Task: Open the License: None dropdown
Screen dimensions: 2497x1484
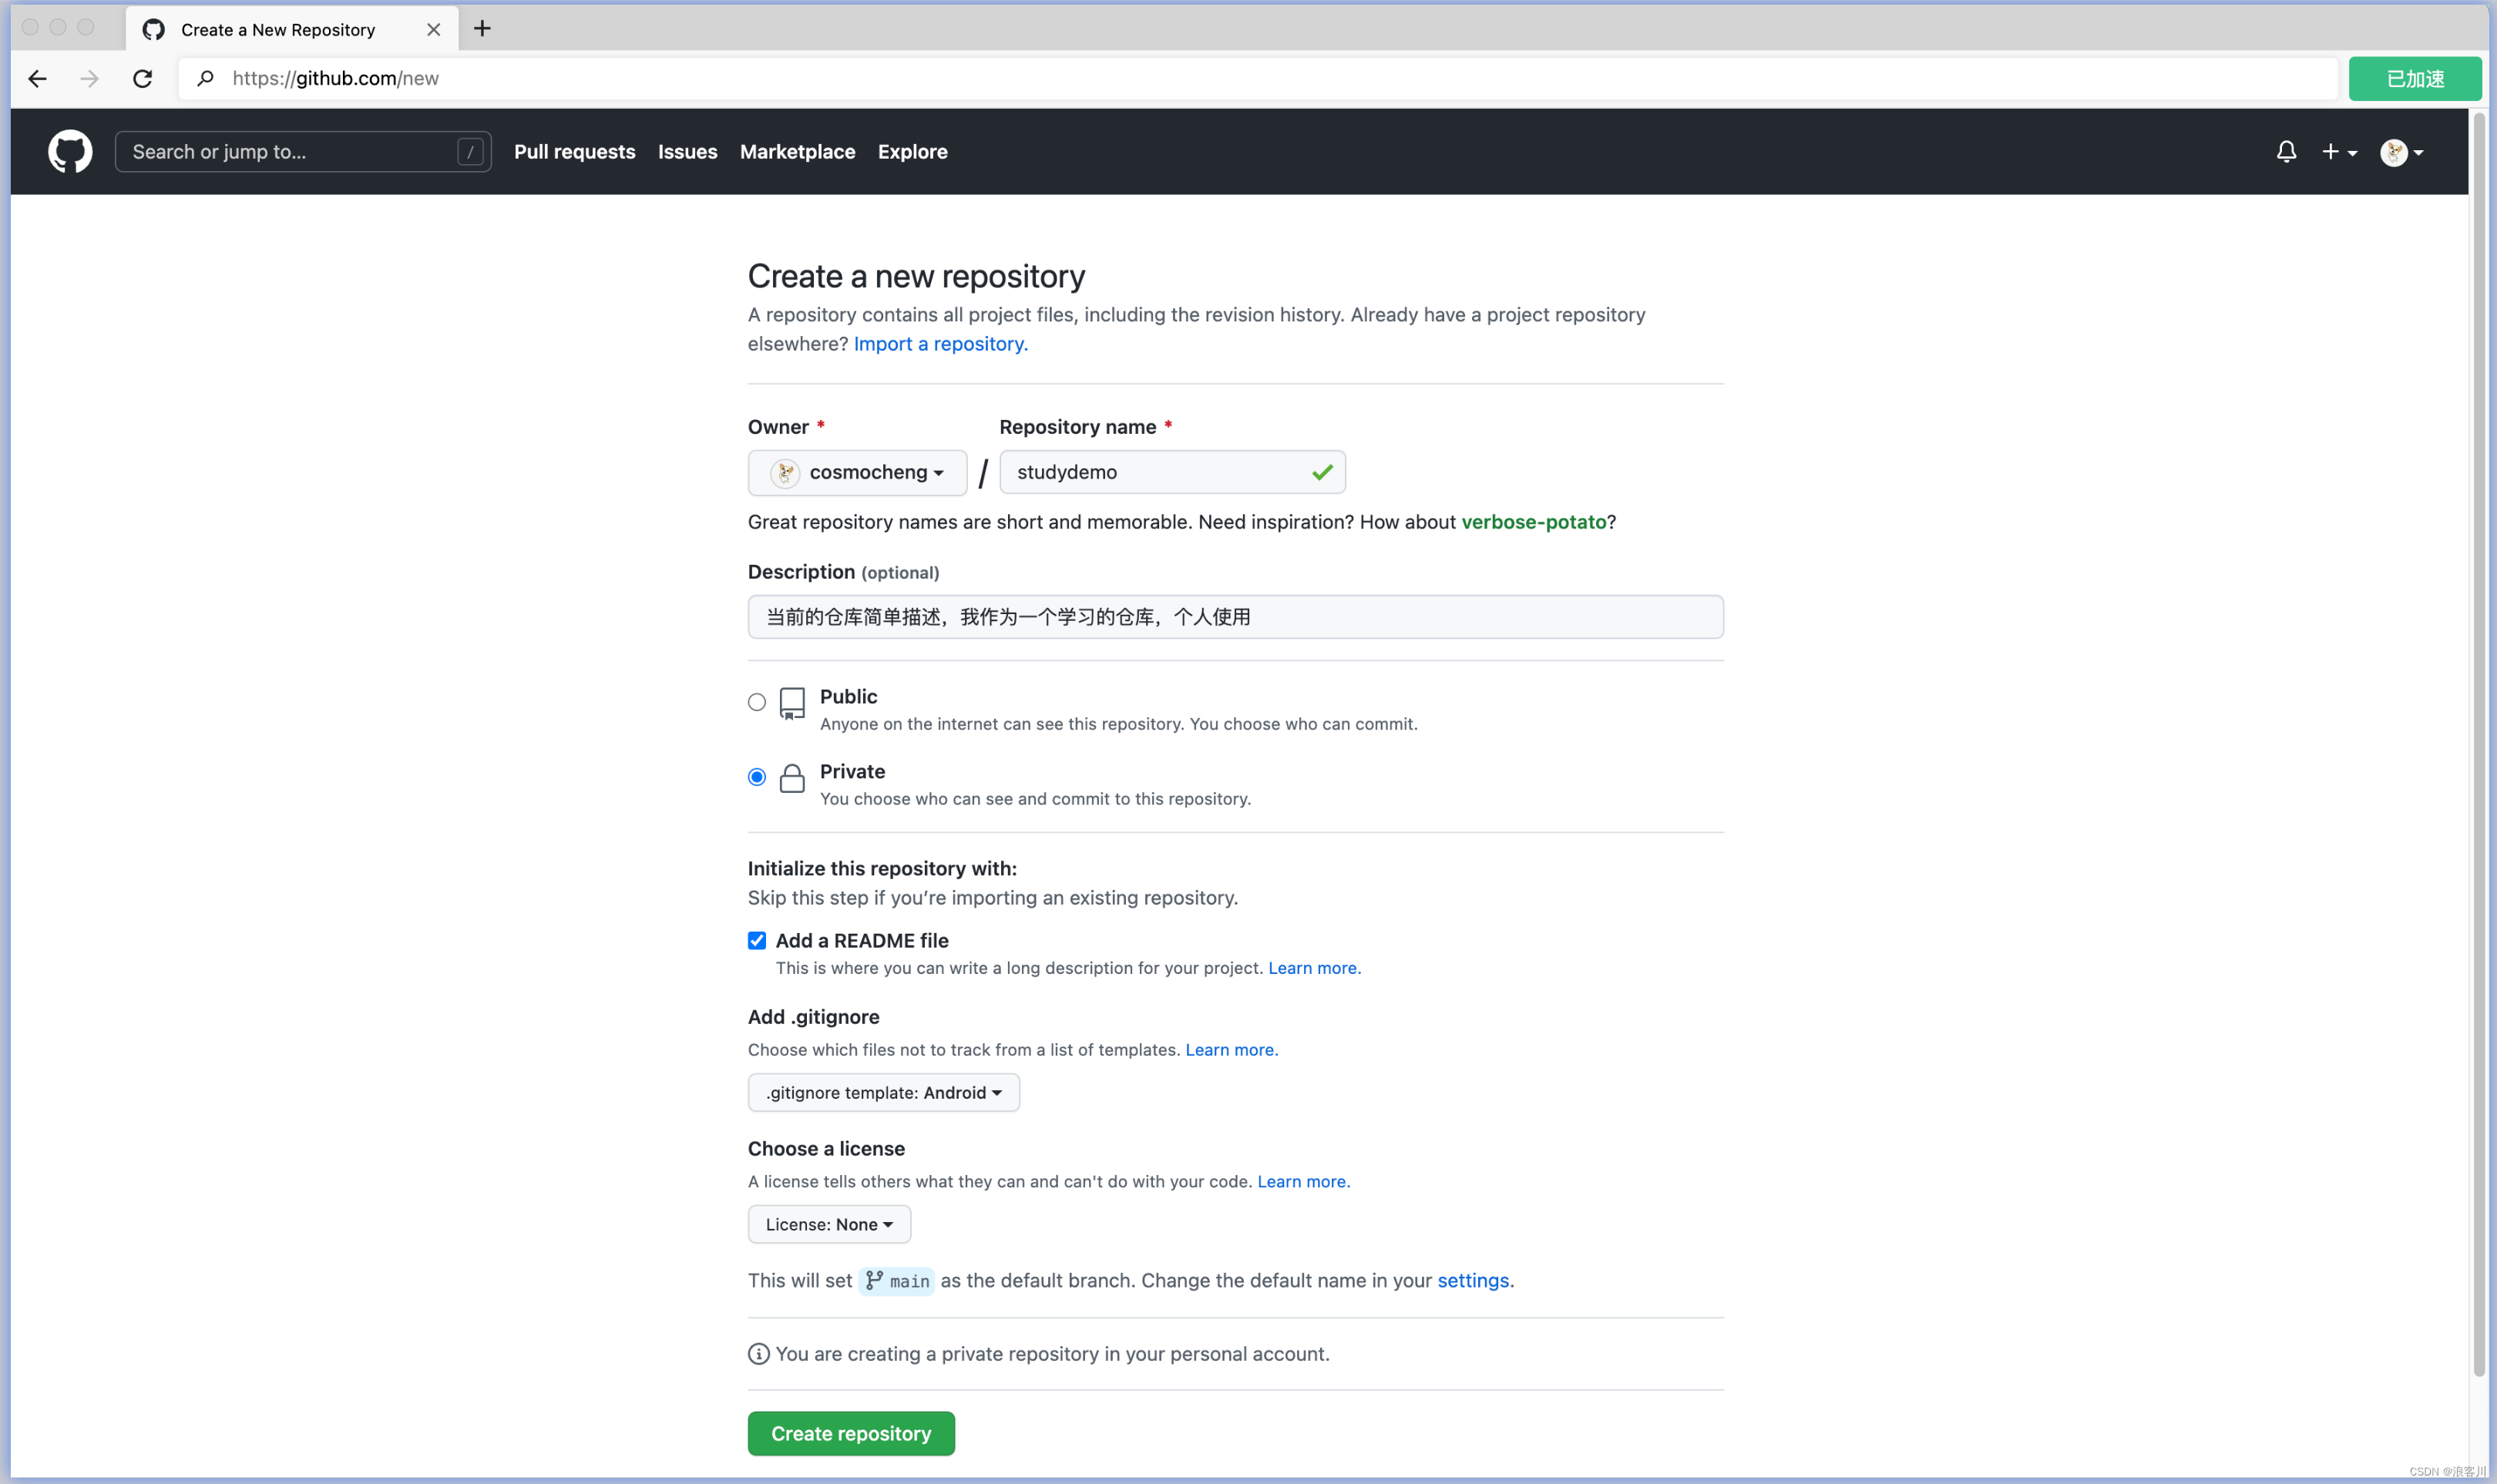Action: [828, 1224]
